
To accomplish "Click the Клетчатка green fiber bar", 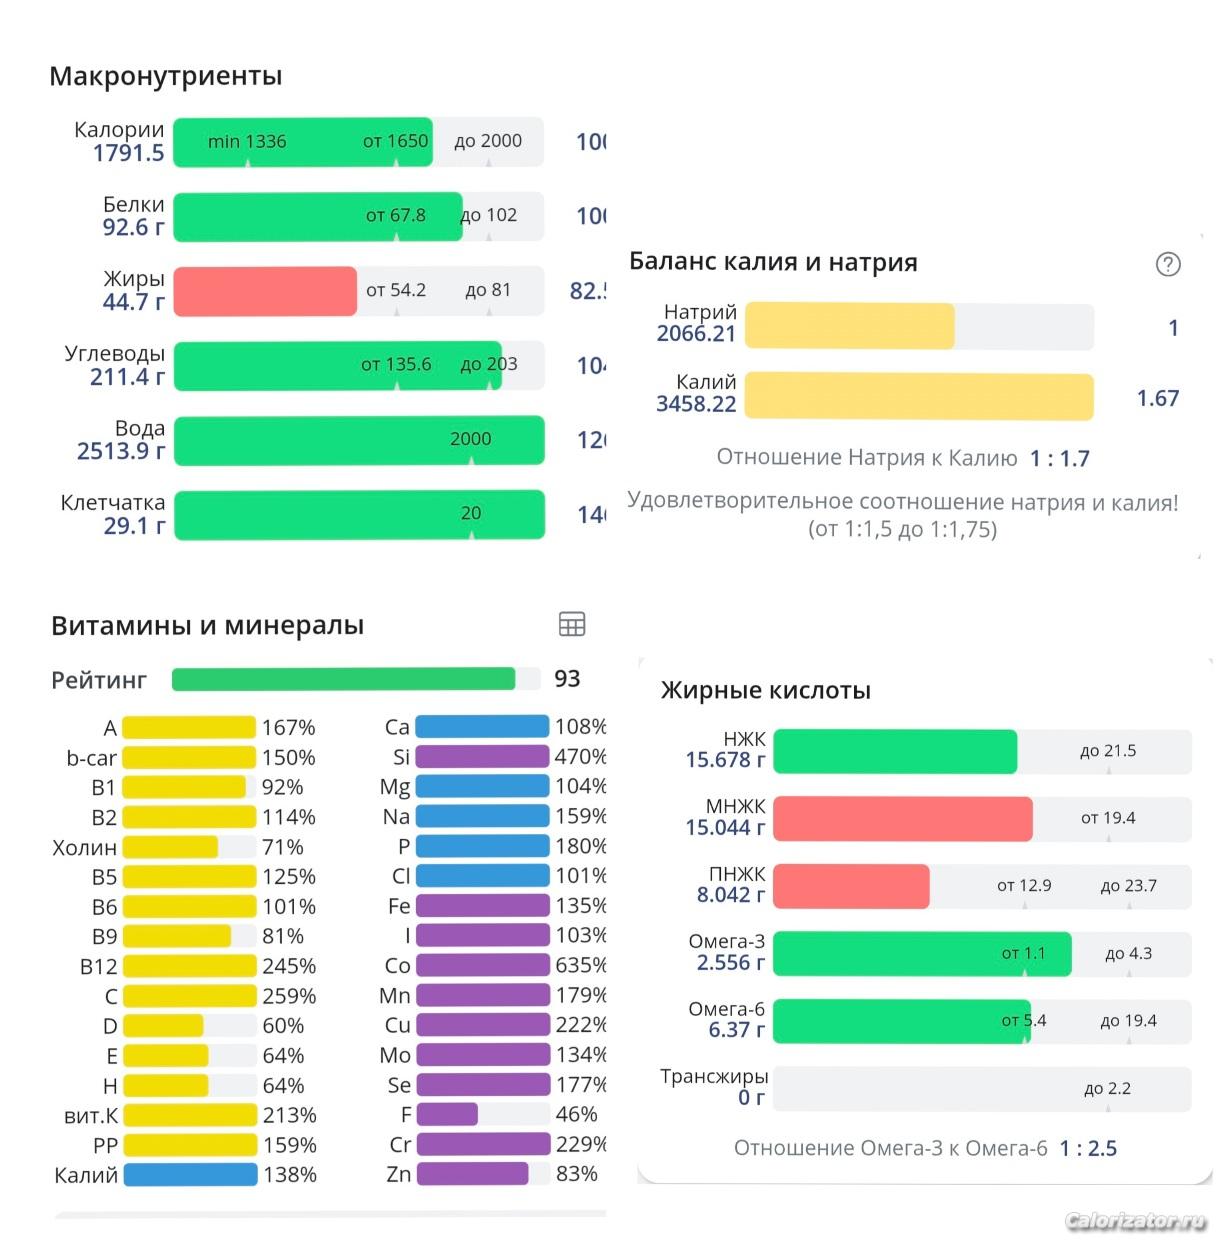I will (359, 514).
